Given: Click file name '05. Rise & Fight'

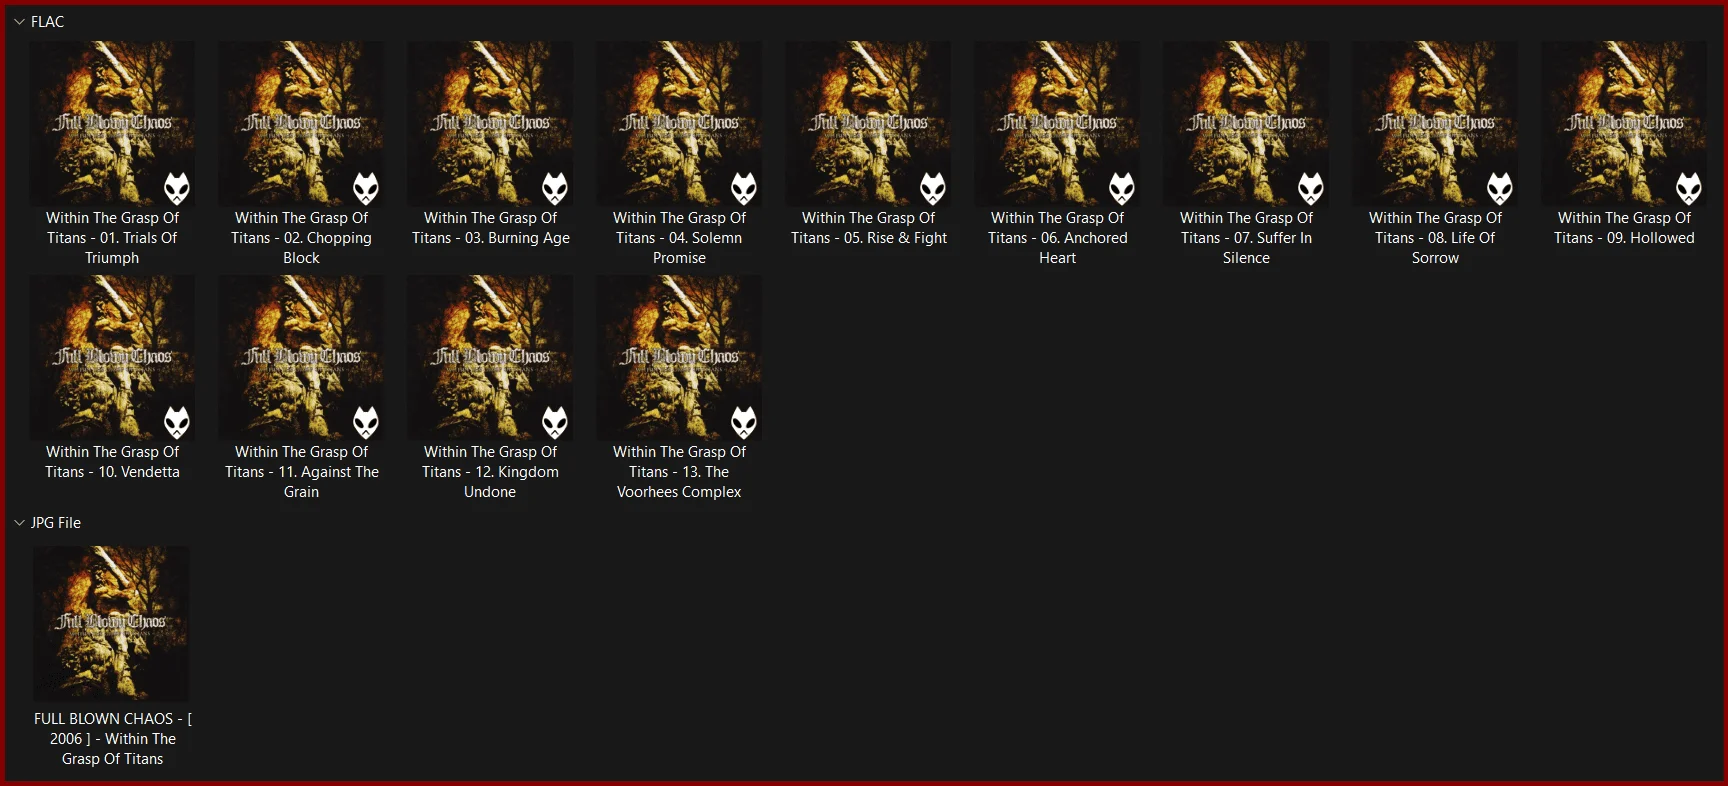Looking at the screenshot, I should coord(868,228).
